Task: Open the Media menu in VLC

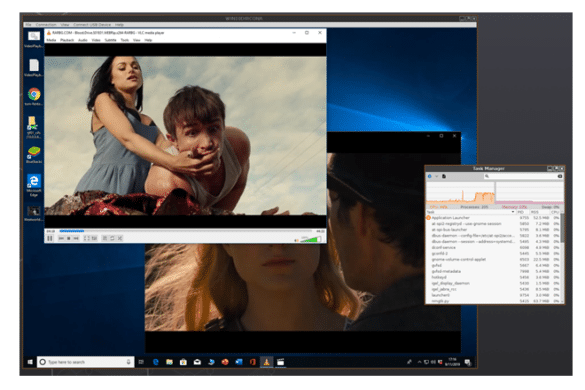Action: pyautogui.click(x=51, y=40)
